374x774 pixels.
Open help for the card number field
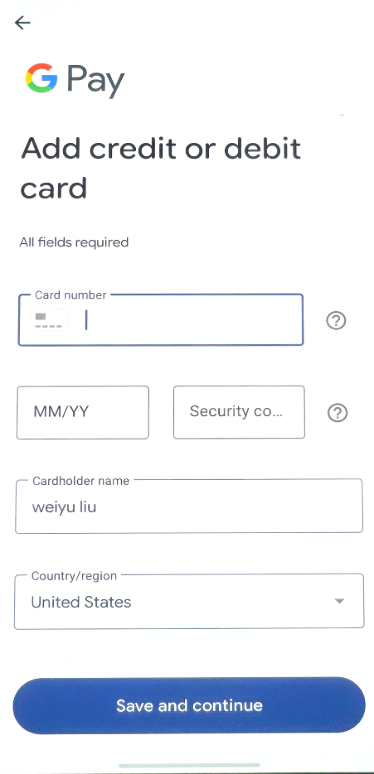tap(336, 321)
